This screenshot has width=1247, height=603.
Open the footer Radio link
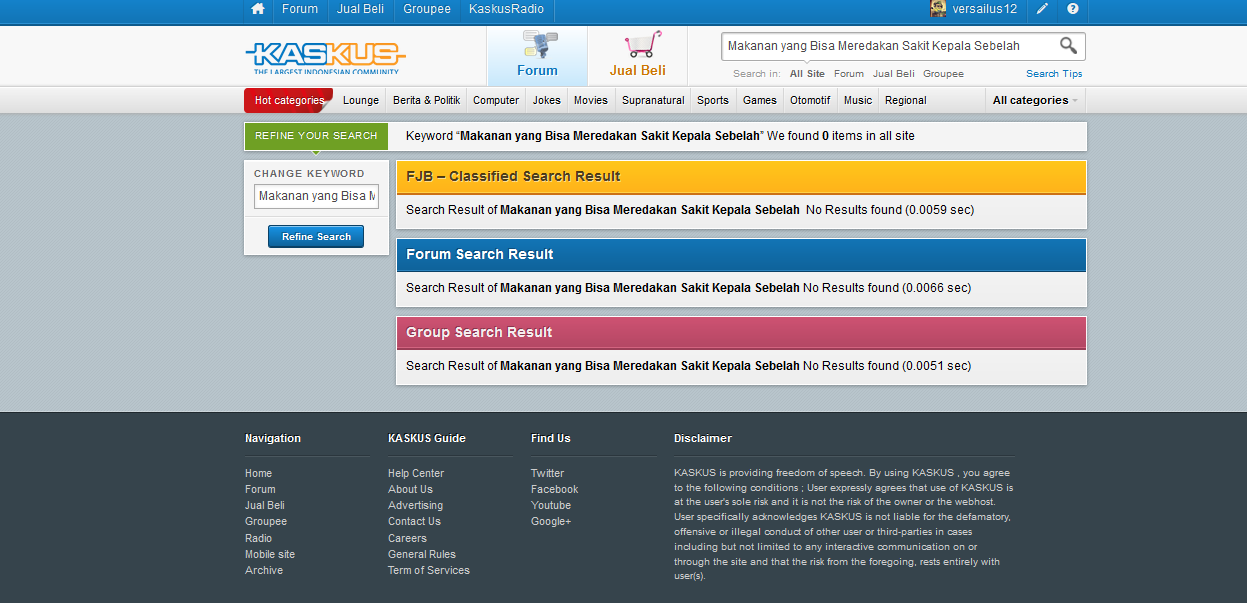258,538
